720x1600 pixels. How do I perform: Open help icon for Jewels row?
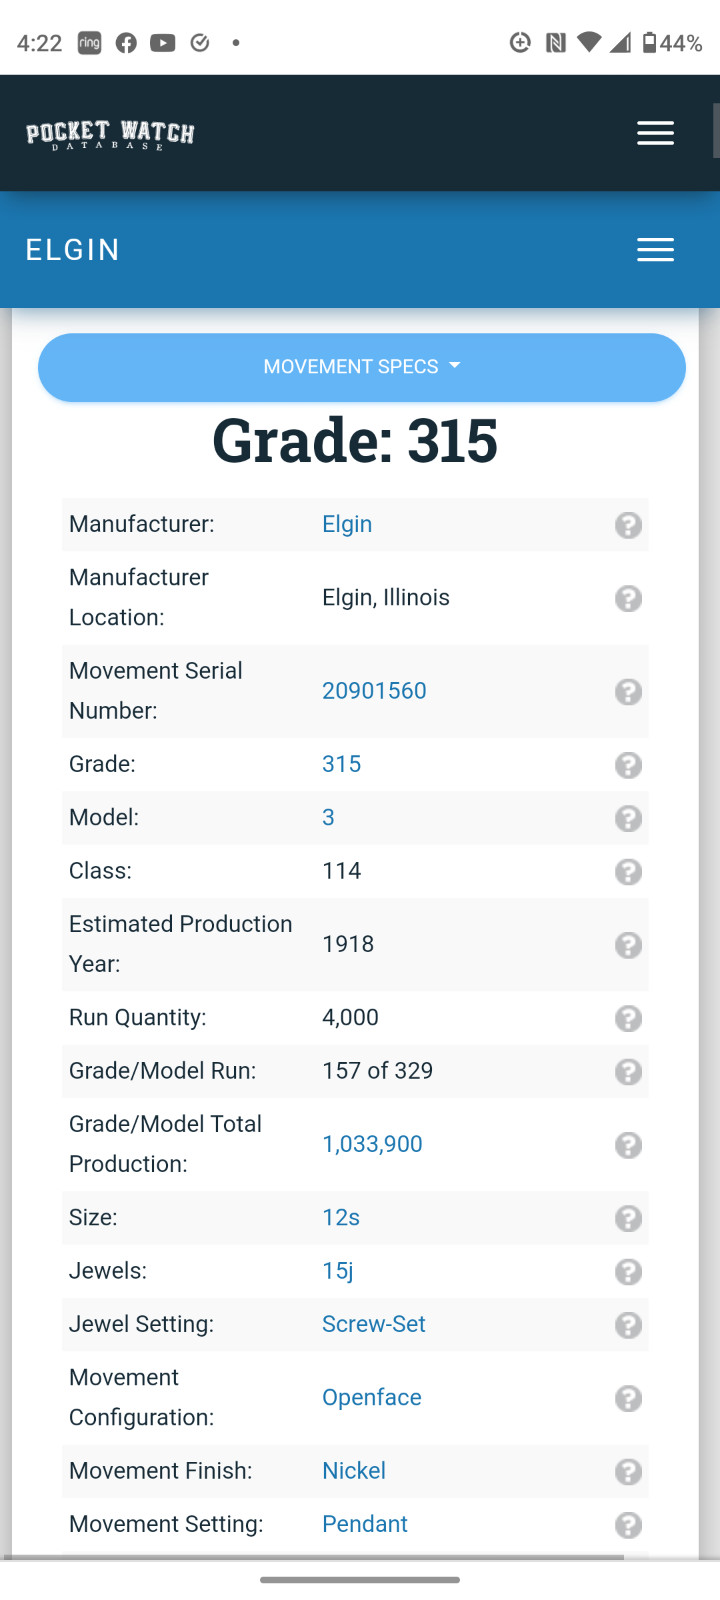(x=628, y=1272)
